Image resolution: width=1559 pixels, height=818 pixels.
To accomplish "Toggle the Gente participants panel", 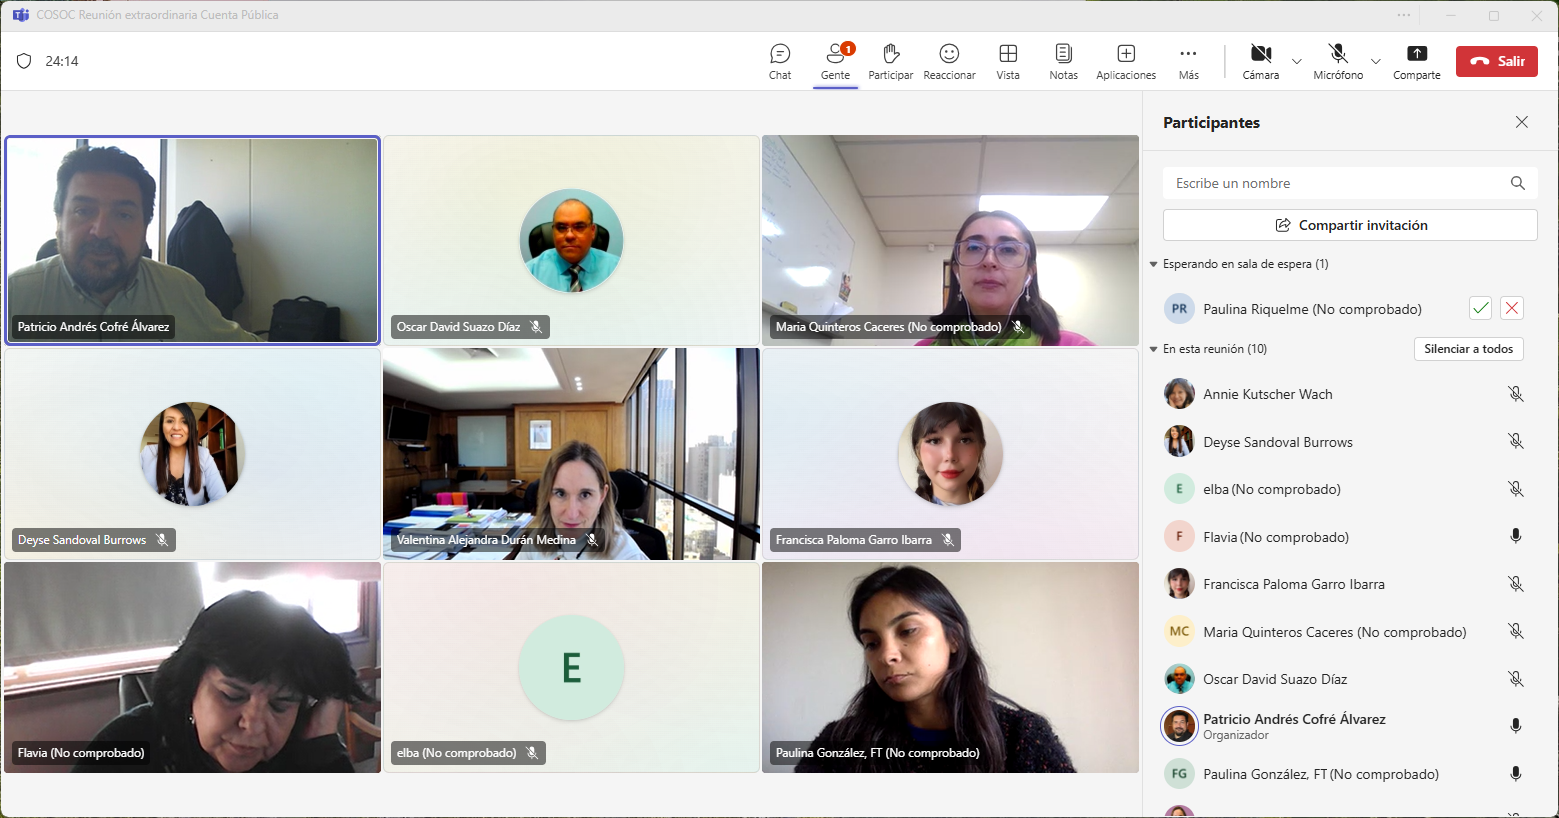I will click(835, 61).
